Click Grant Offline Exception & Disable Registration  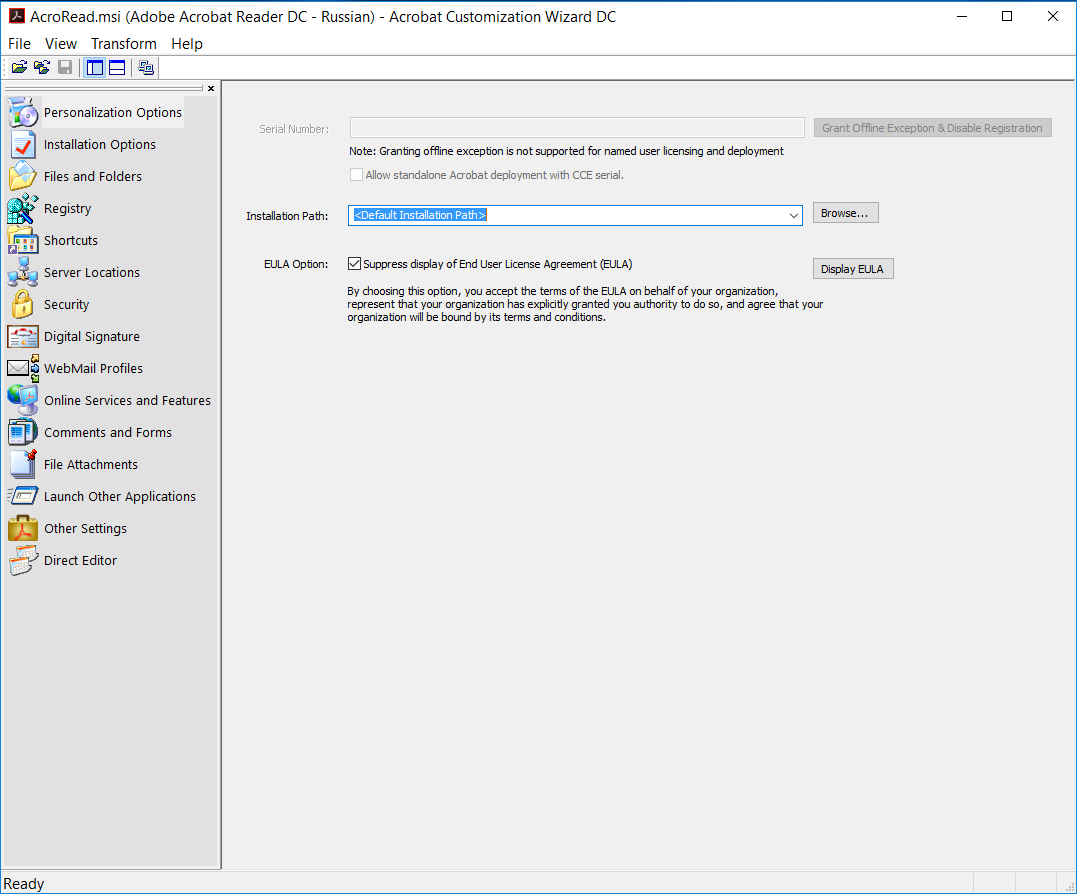click(x=933, y=128)
